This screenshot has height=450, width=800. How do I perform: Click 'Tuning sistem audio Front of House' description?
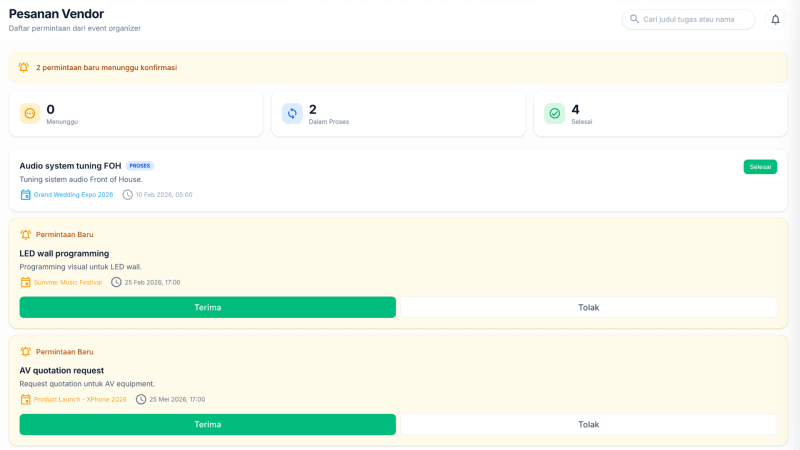tap(81, 180)
